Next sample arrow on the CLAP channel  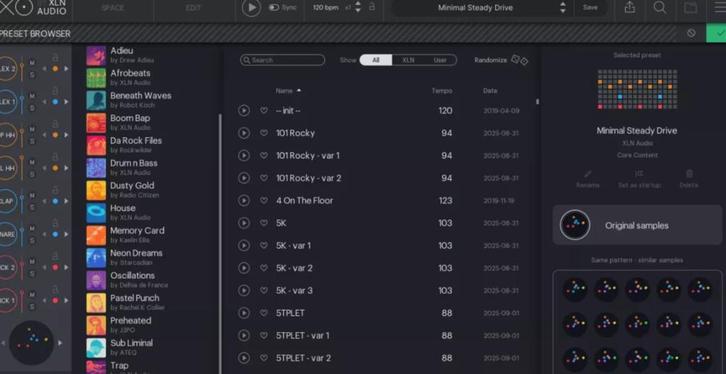click(66, 201)
